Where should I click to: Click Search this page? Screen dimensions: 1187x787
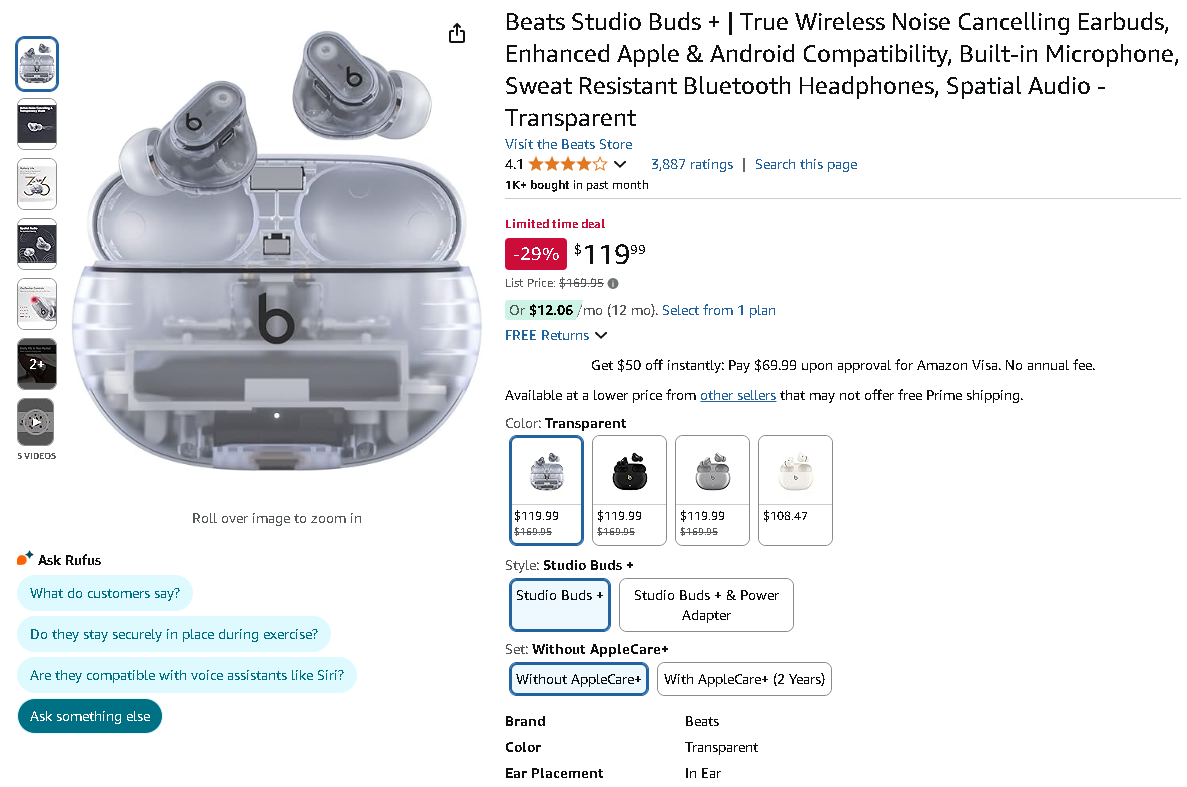(806, 164)
